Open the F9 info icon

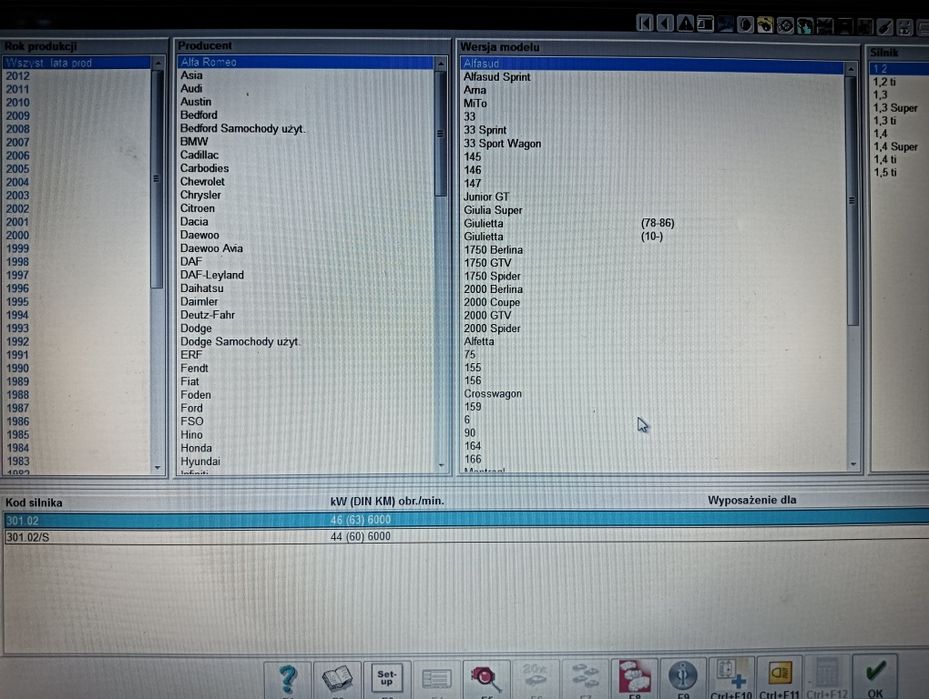pyautogui.click(x=683, y=679)
